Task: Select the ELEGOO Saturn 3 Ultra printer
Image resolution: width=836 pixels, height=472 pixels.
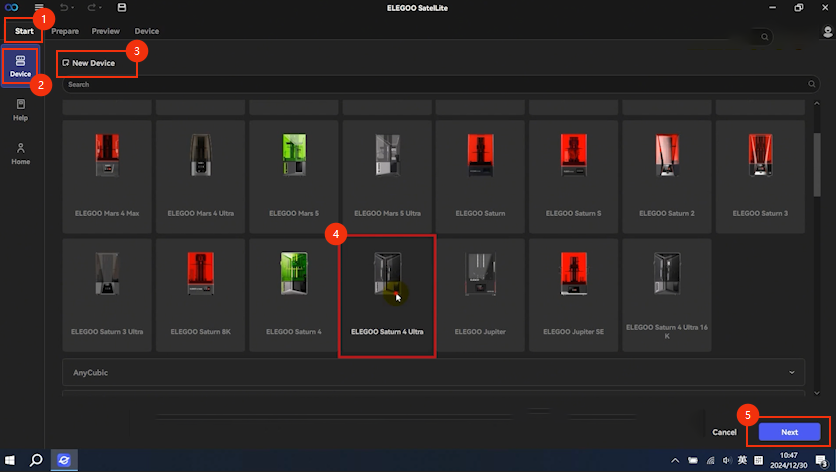Action: pos(107,295)
